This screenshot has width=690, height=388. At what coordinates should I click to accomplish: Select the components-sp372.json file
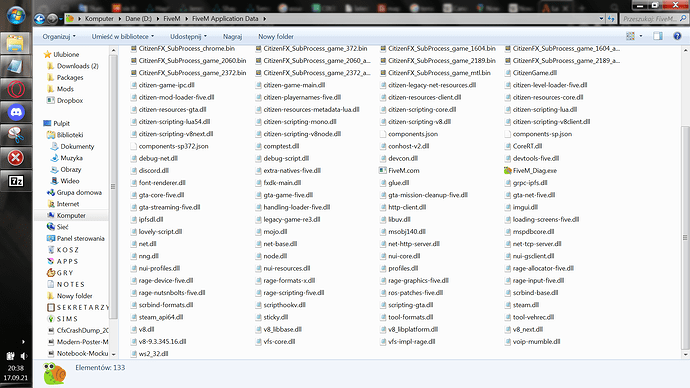pyautogui.click(x=173, y=146)
